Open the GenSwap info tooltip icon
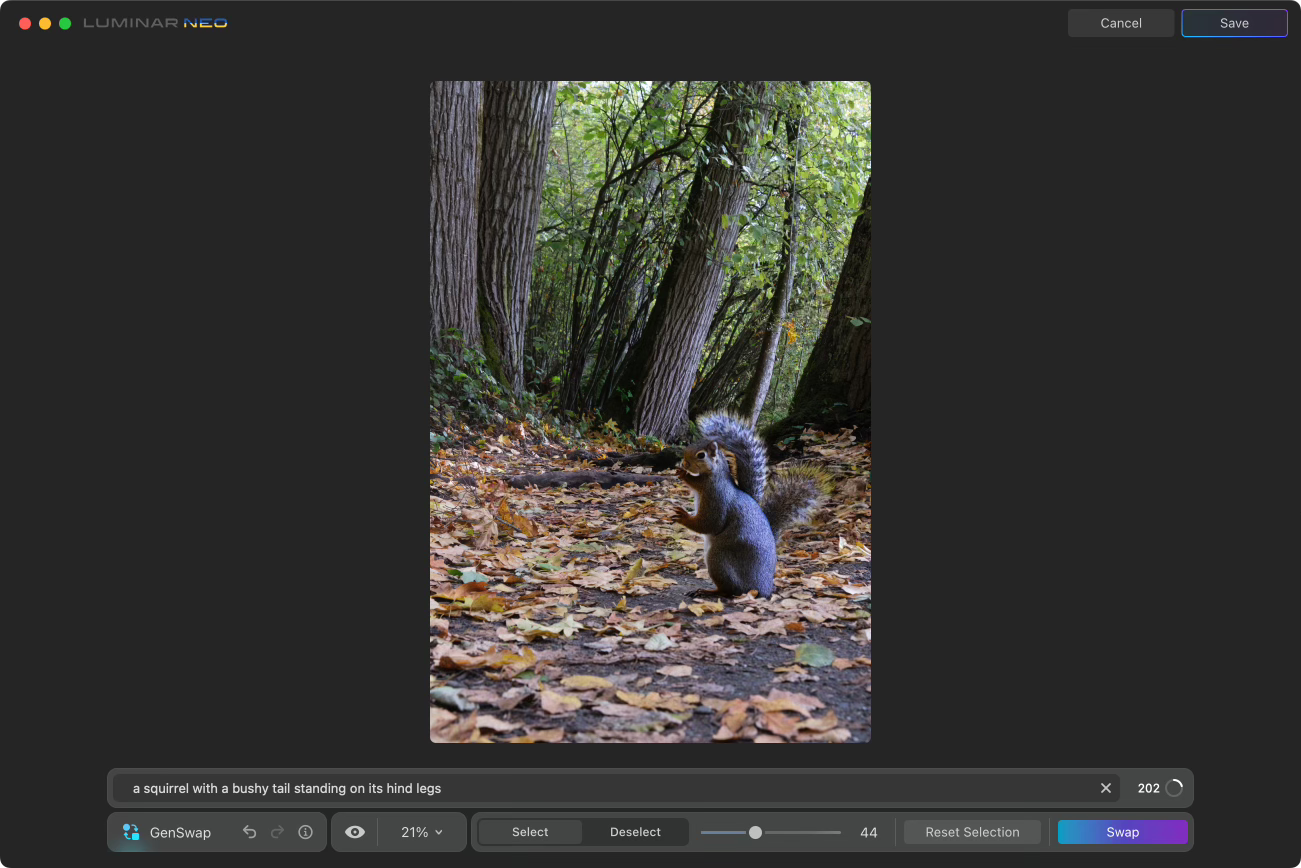This screenshot has width=1301, height=868. pyautogui.click(x=306, y=832)
